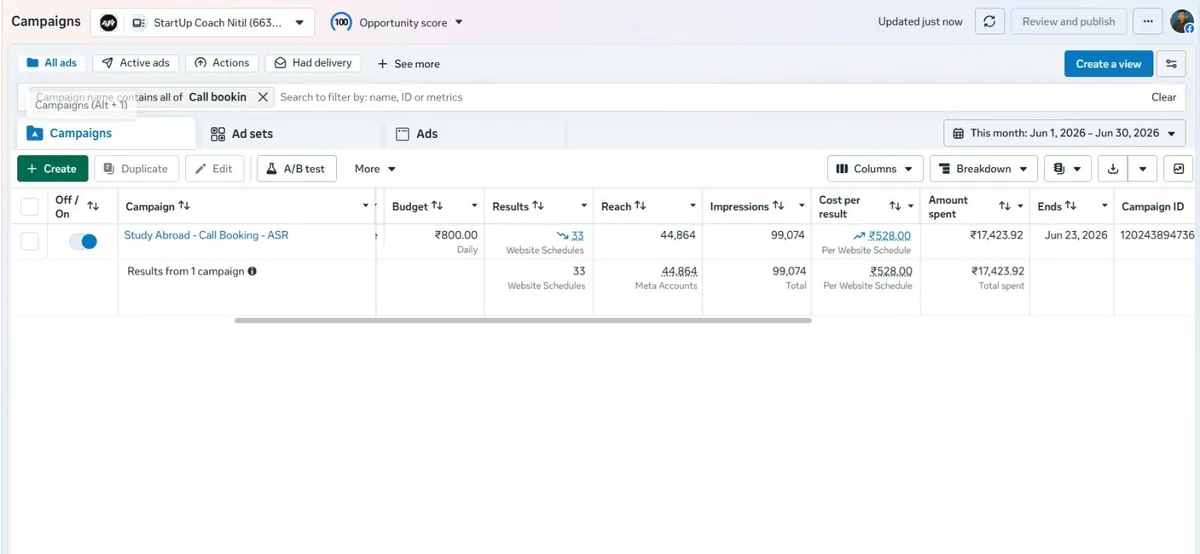Open the Columns dropdown
This screenshot has height=554, width=1200.
875,169
